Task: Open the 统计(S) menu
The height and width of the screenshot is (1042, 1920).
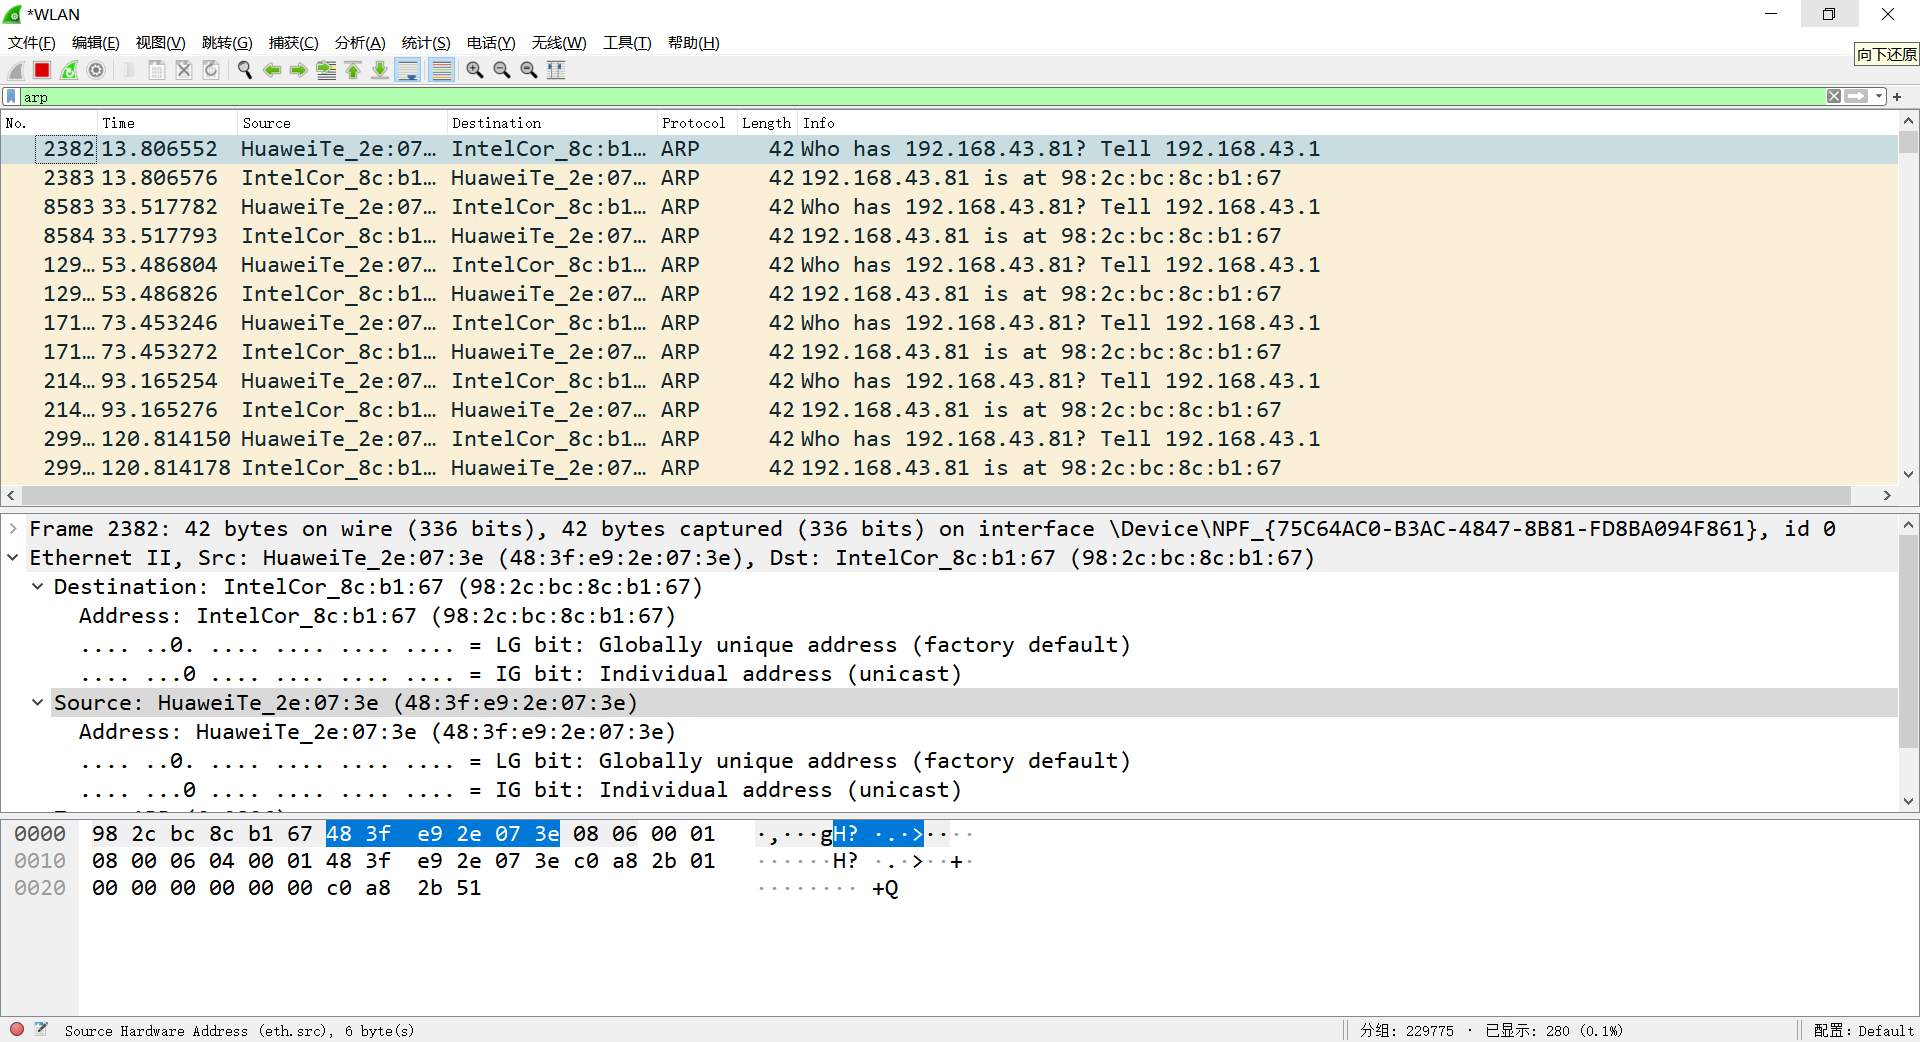Action: click(426, 43)
